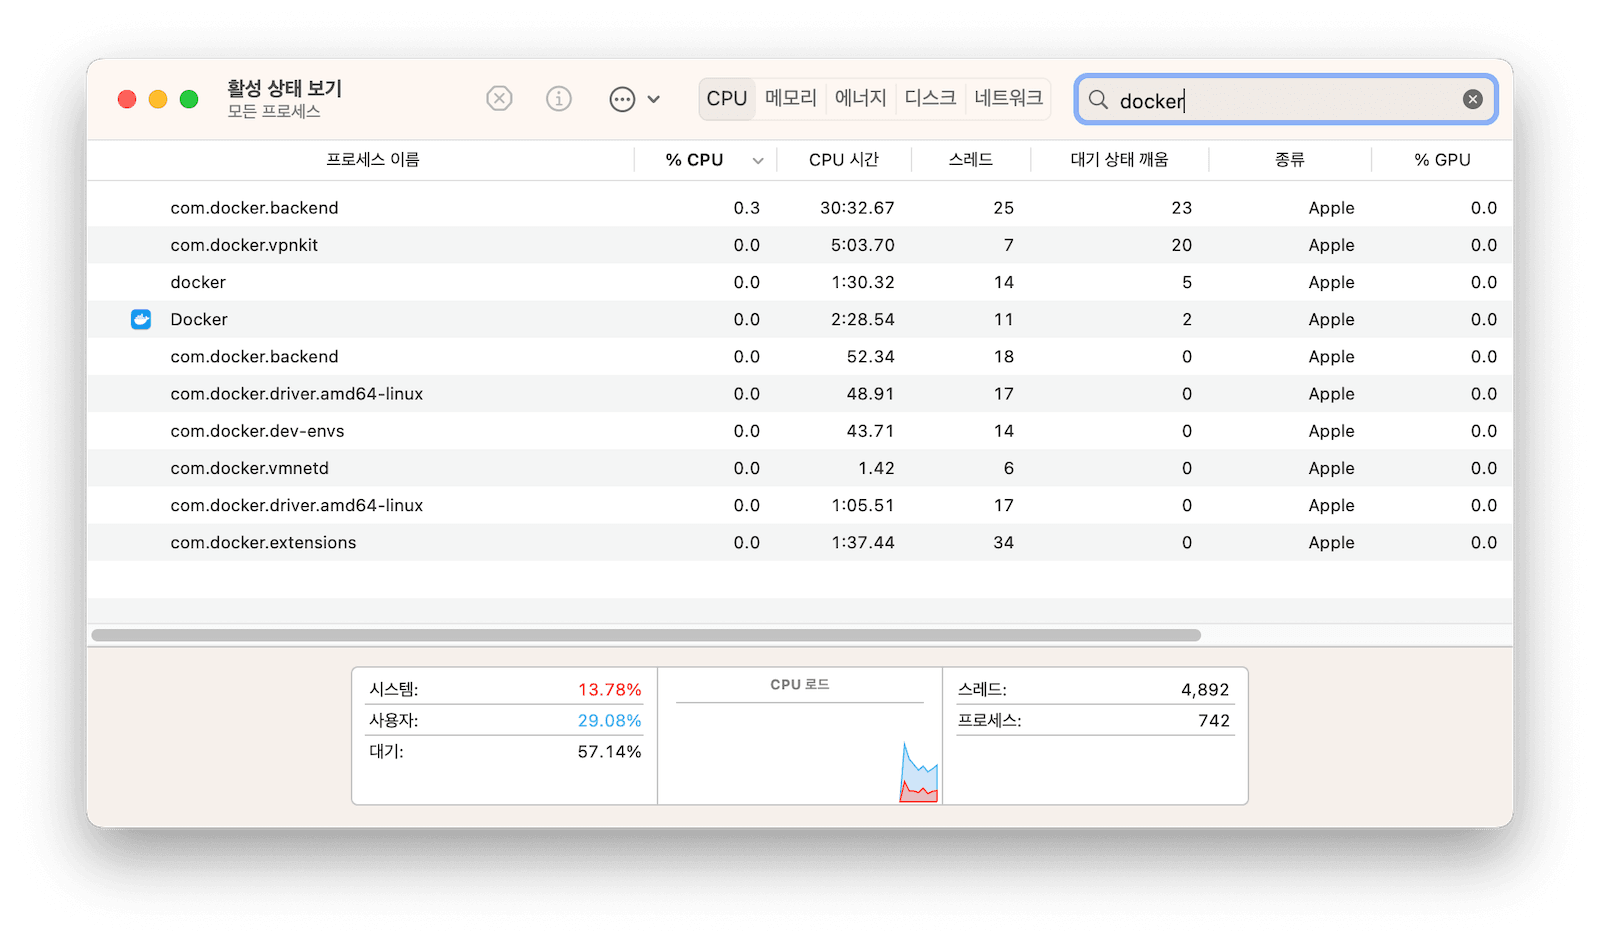Viewport: 1600px width, 942px height.
Task: Select com.docker.backend row with 52.34
Action: (x=800, y=356)
